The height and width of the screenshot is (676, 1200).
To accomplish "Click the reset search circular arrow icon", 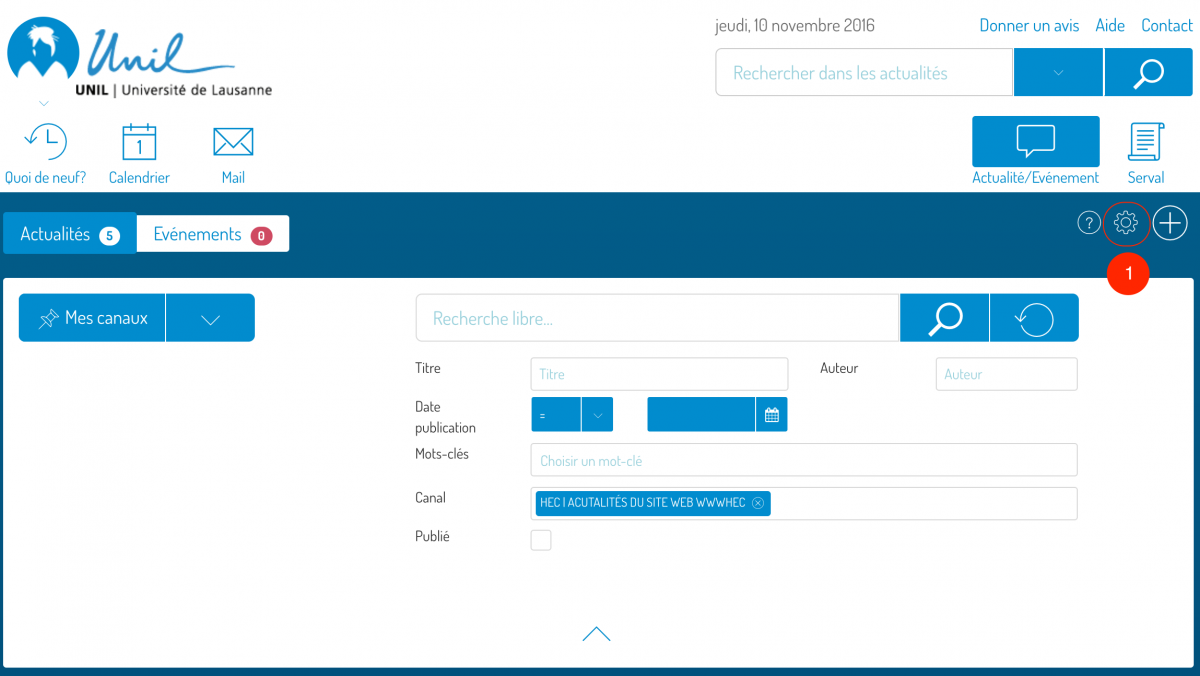I will pos(1034,318).
